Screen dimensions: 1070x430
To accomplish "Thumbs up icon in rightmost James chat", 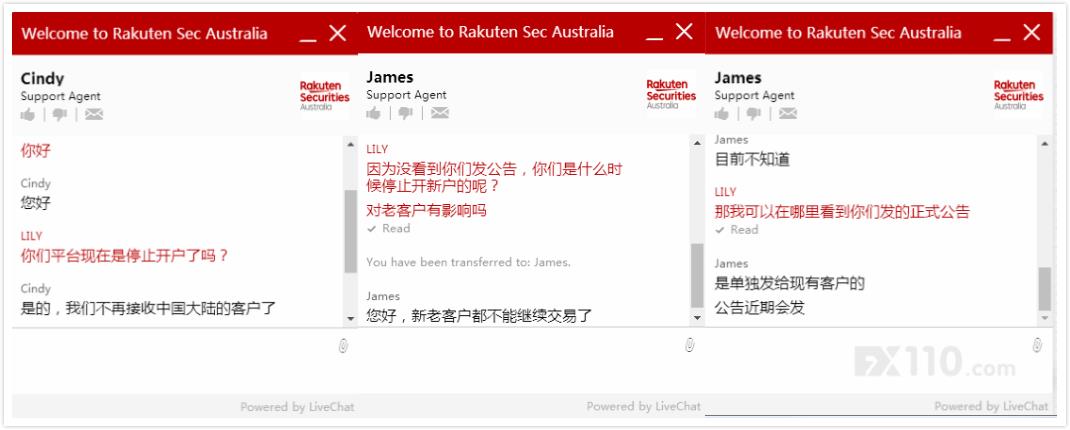I will (721, 114).
